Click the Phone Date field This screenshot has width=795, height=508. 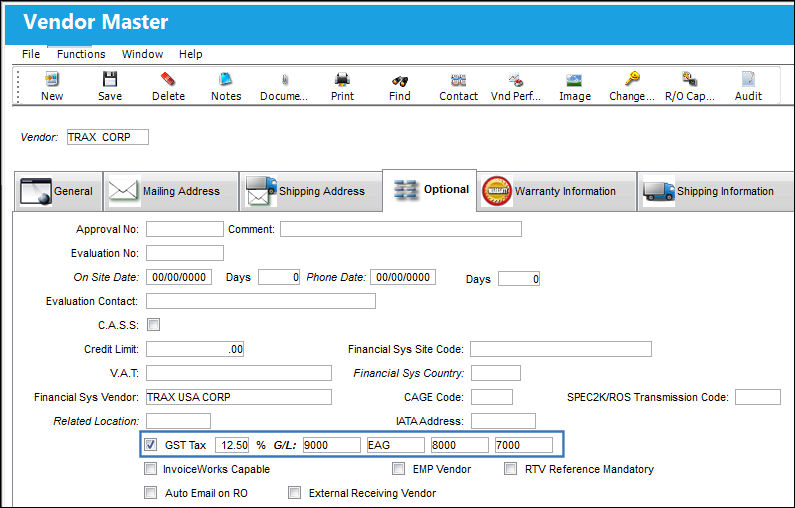[x=403, y=277]
